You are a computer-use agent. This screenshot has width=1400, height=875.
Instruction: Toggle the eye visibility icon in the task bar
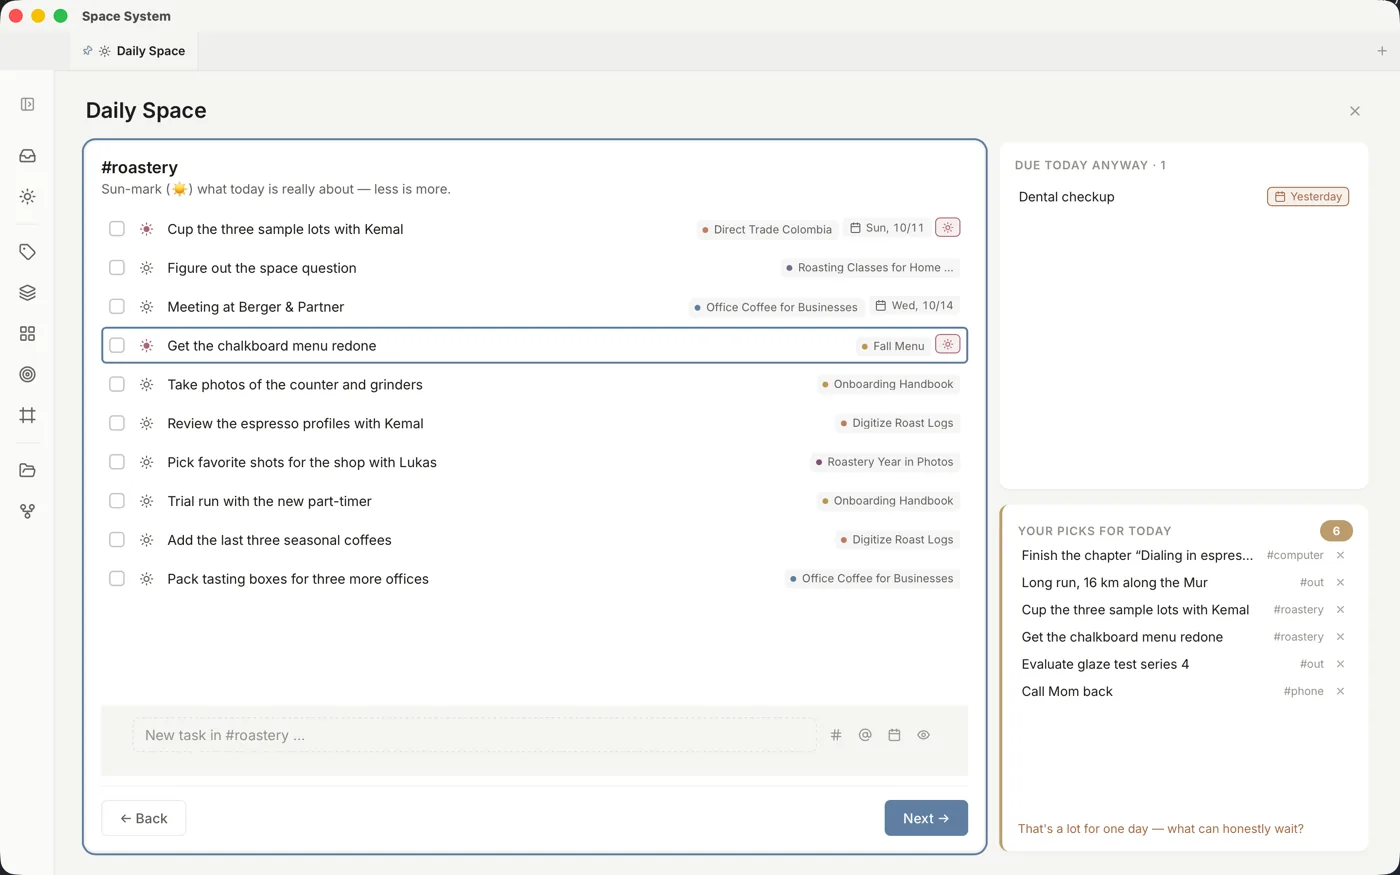pos(923,735)
